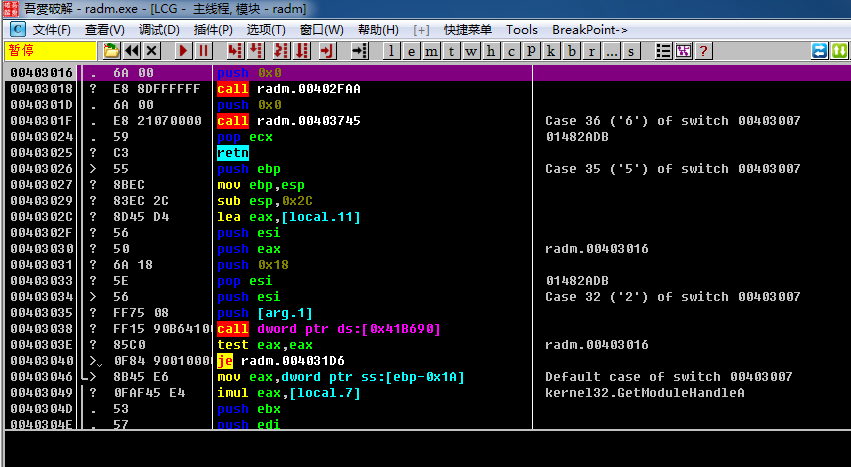Open Memory map window (m button)

coord(431,51)
